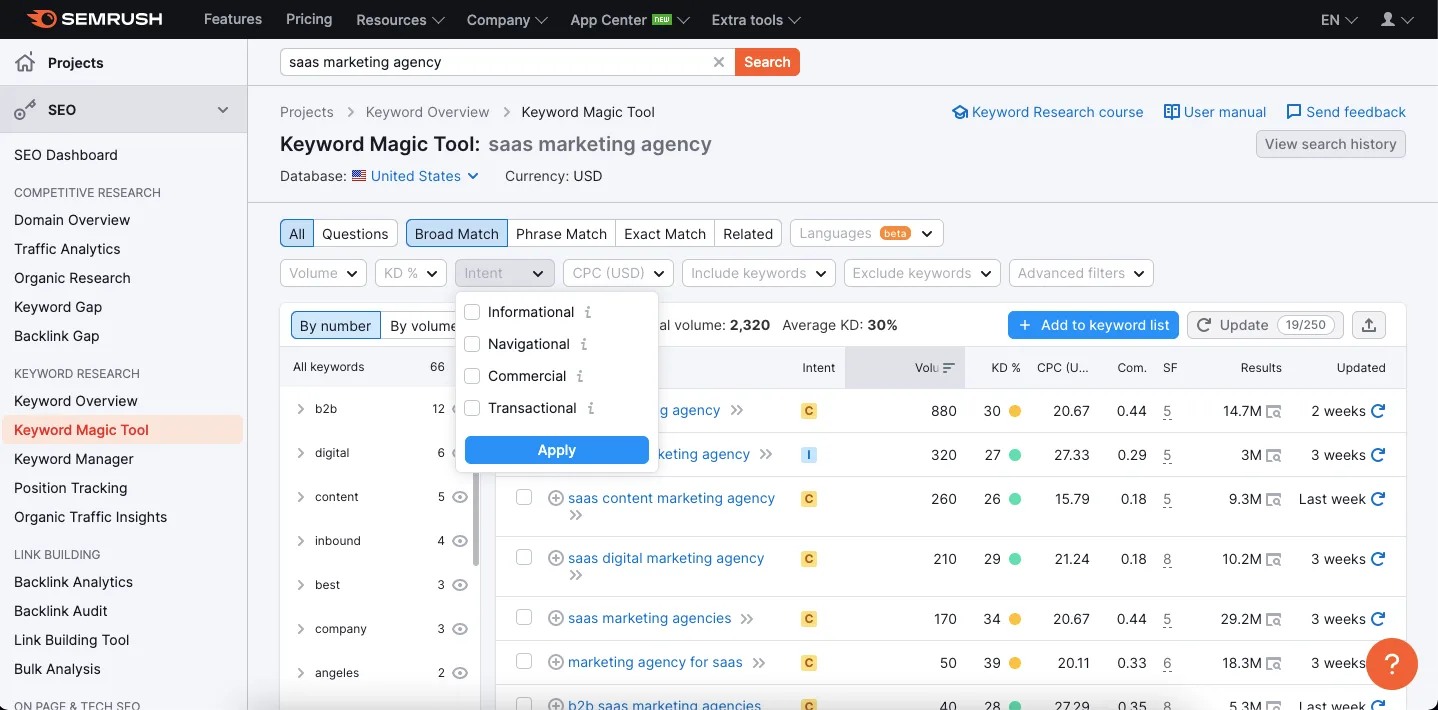
Task: Clear the search field with the X icon
Action: 718,62
